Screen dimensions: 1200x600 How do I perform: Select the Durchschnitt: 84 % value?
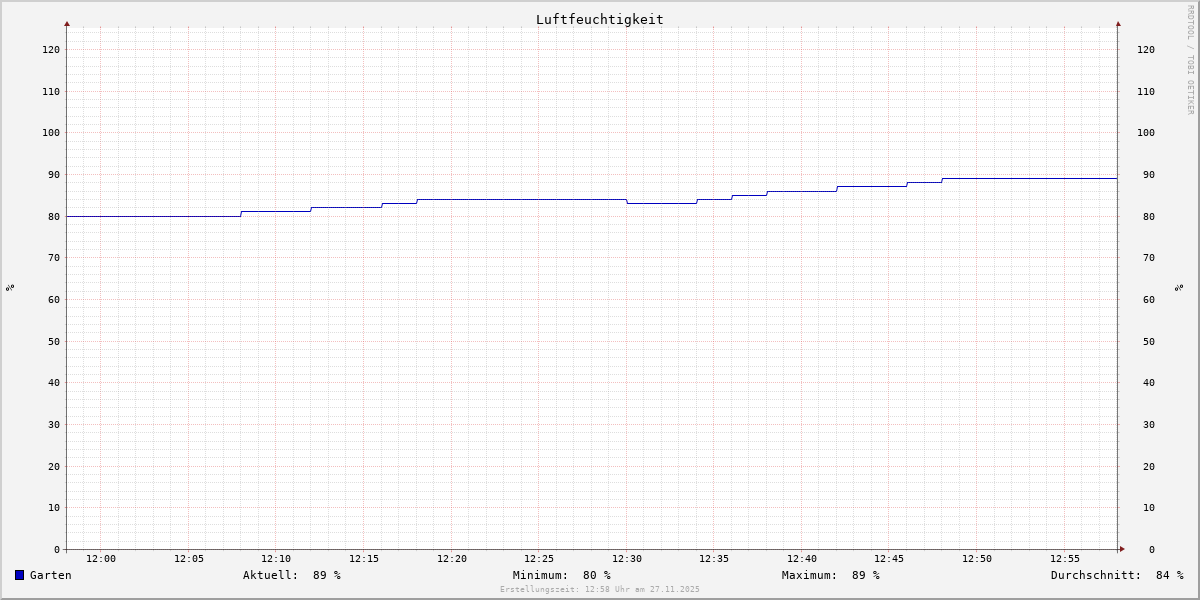tap(1116, 575)
